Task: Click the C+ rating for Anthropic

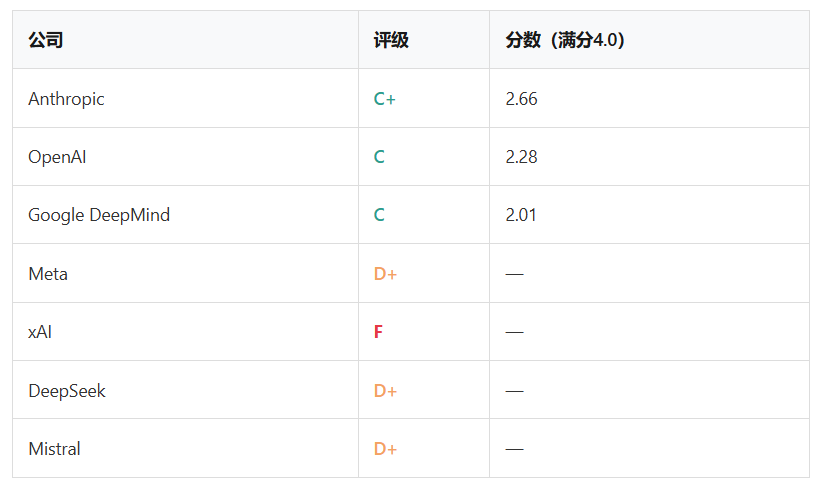Action: [384, 99]
